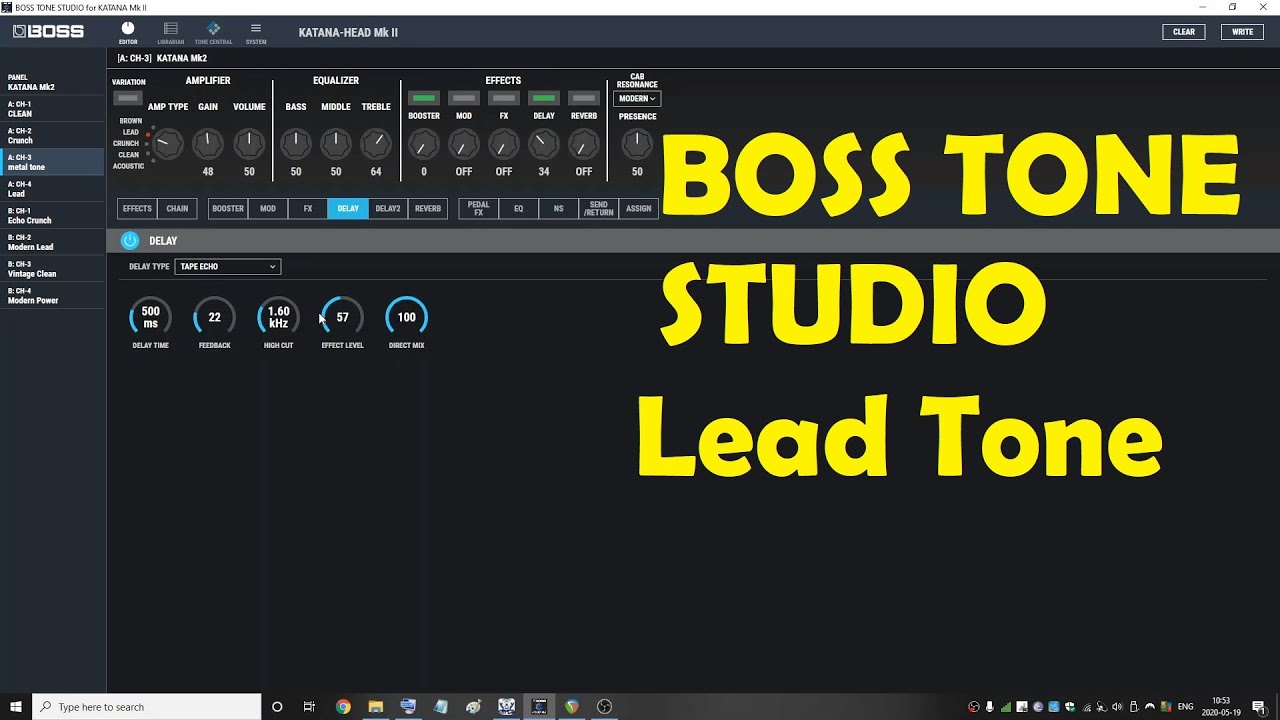The image size is (1280, 720).
Task: Select A: CH-4 Lead patch
Action: 52,189
